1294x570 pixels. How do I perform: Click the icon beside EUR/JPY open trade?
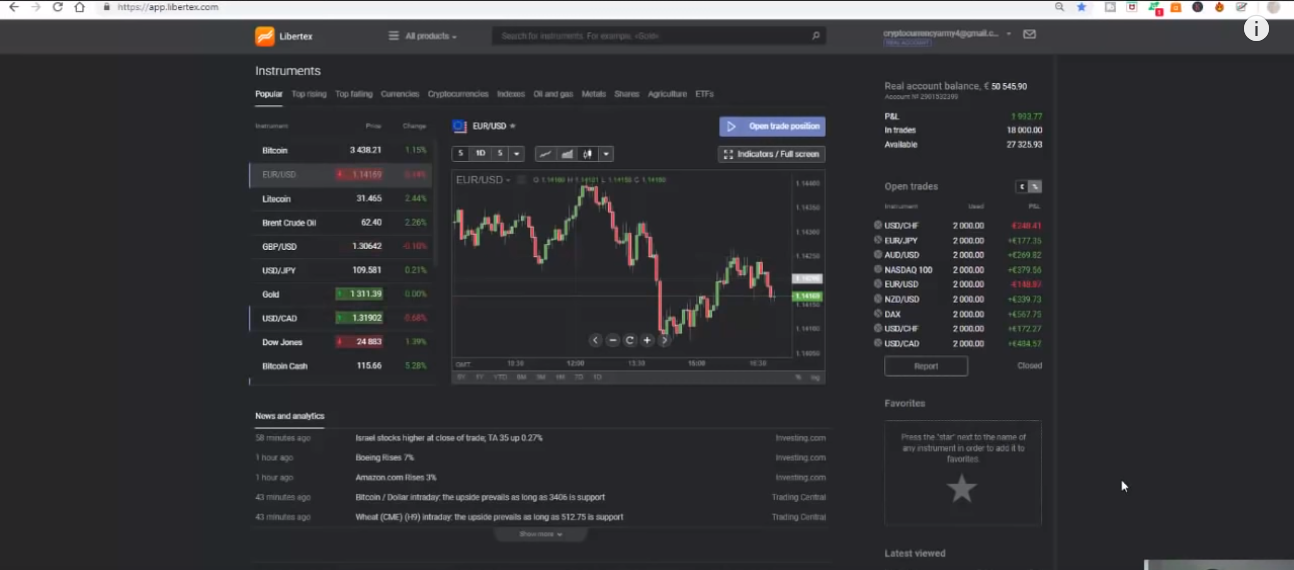[878, 240]
